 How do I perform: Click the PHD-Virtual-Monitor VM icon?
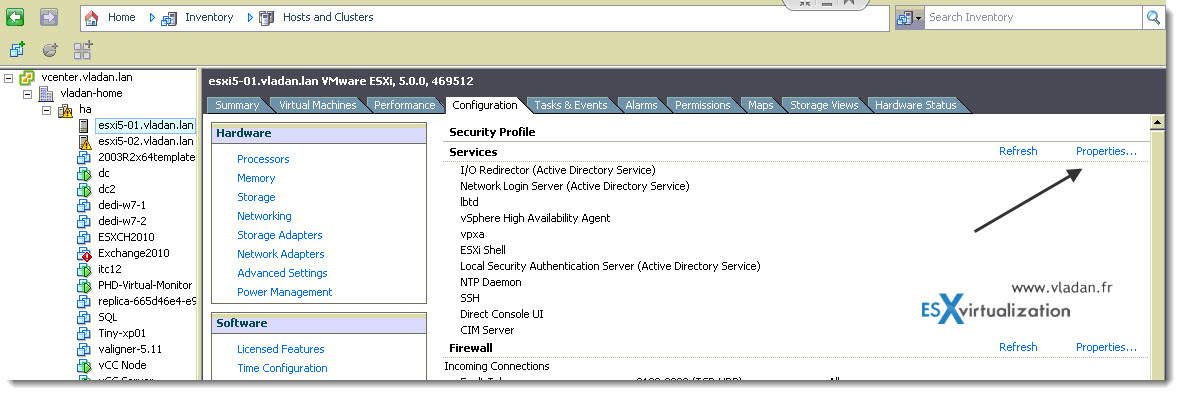tap(84, 286)
